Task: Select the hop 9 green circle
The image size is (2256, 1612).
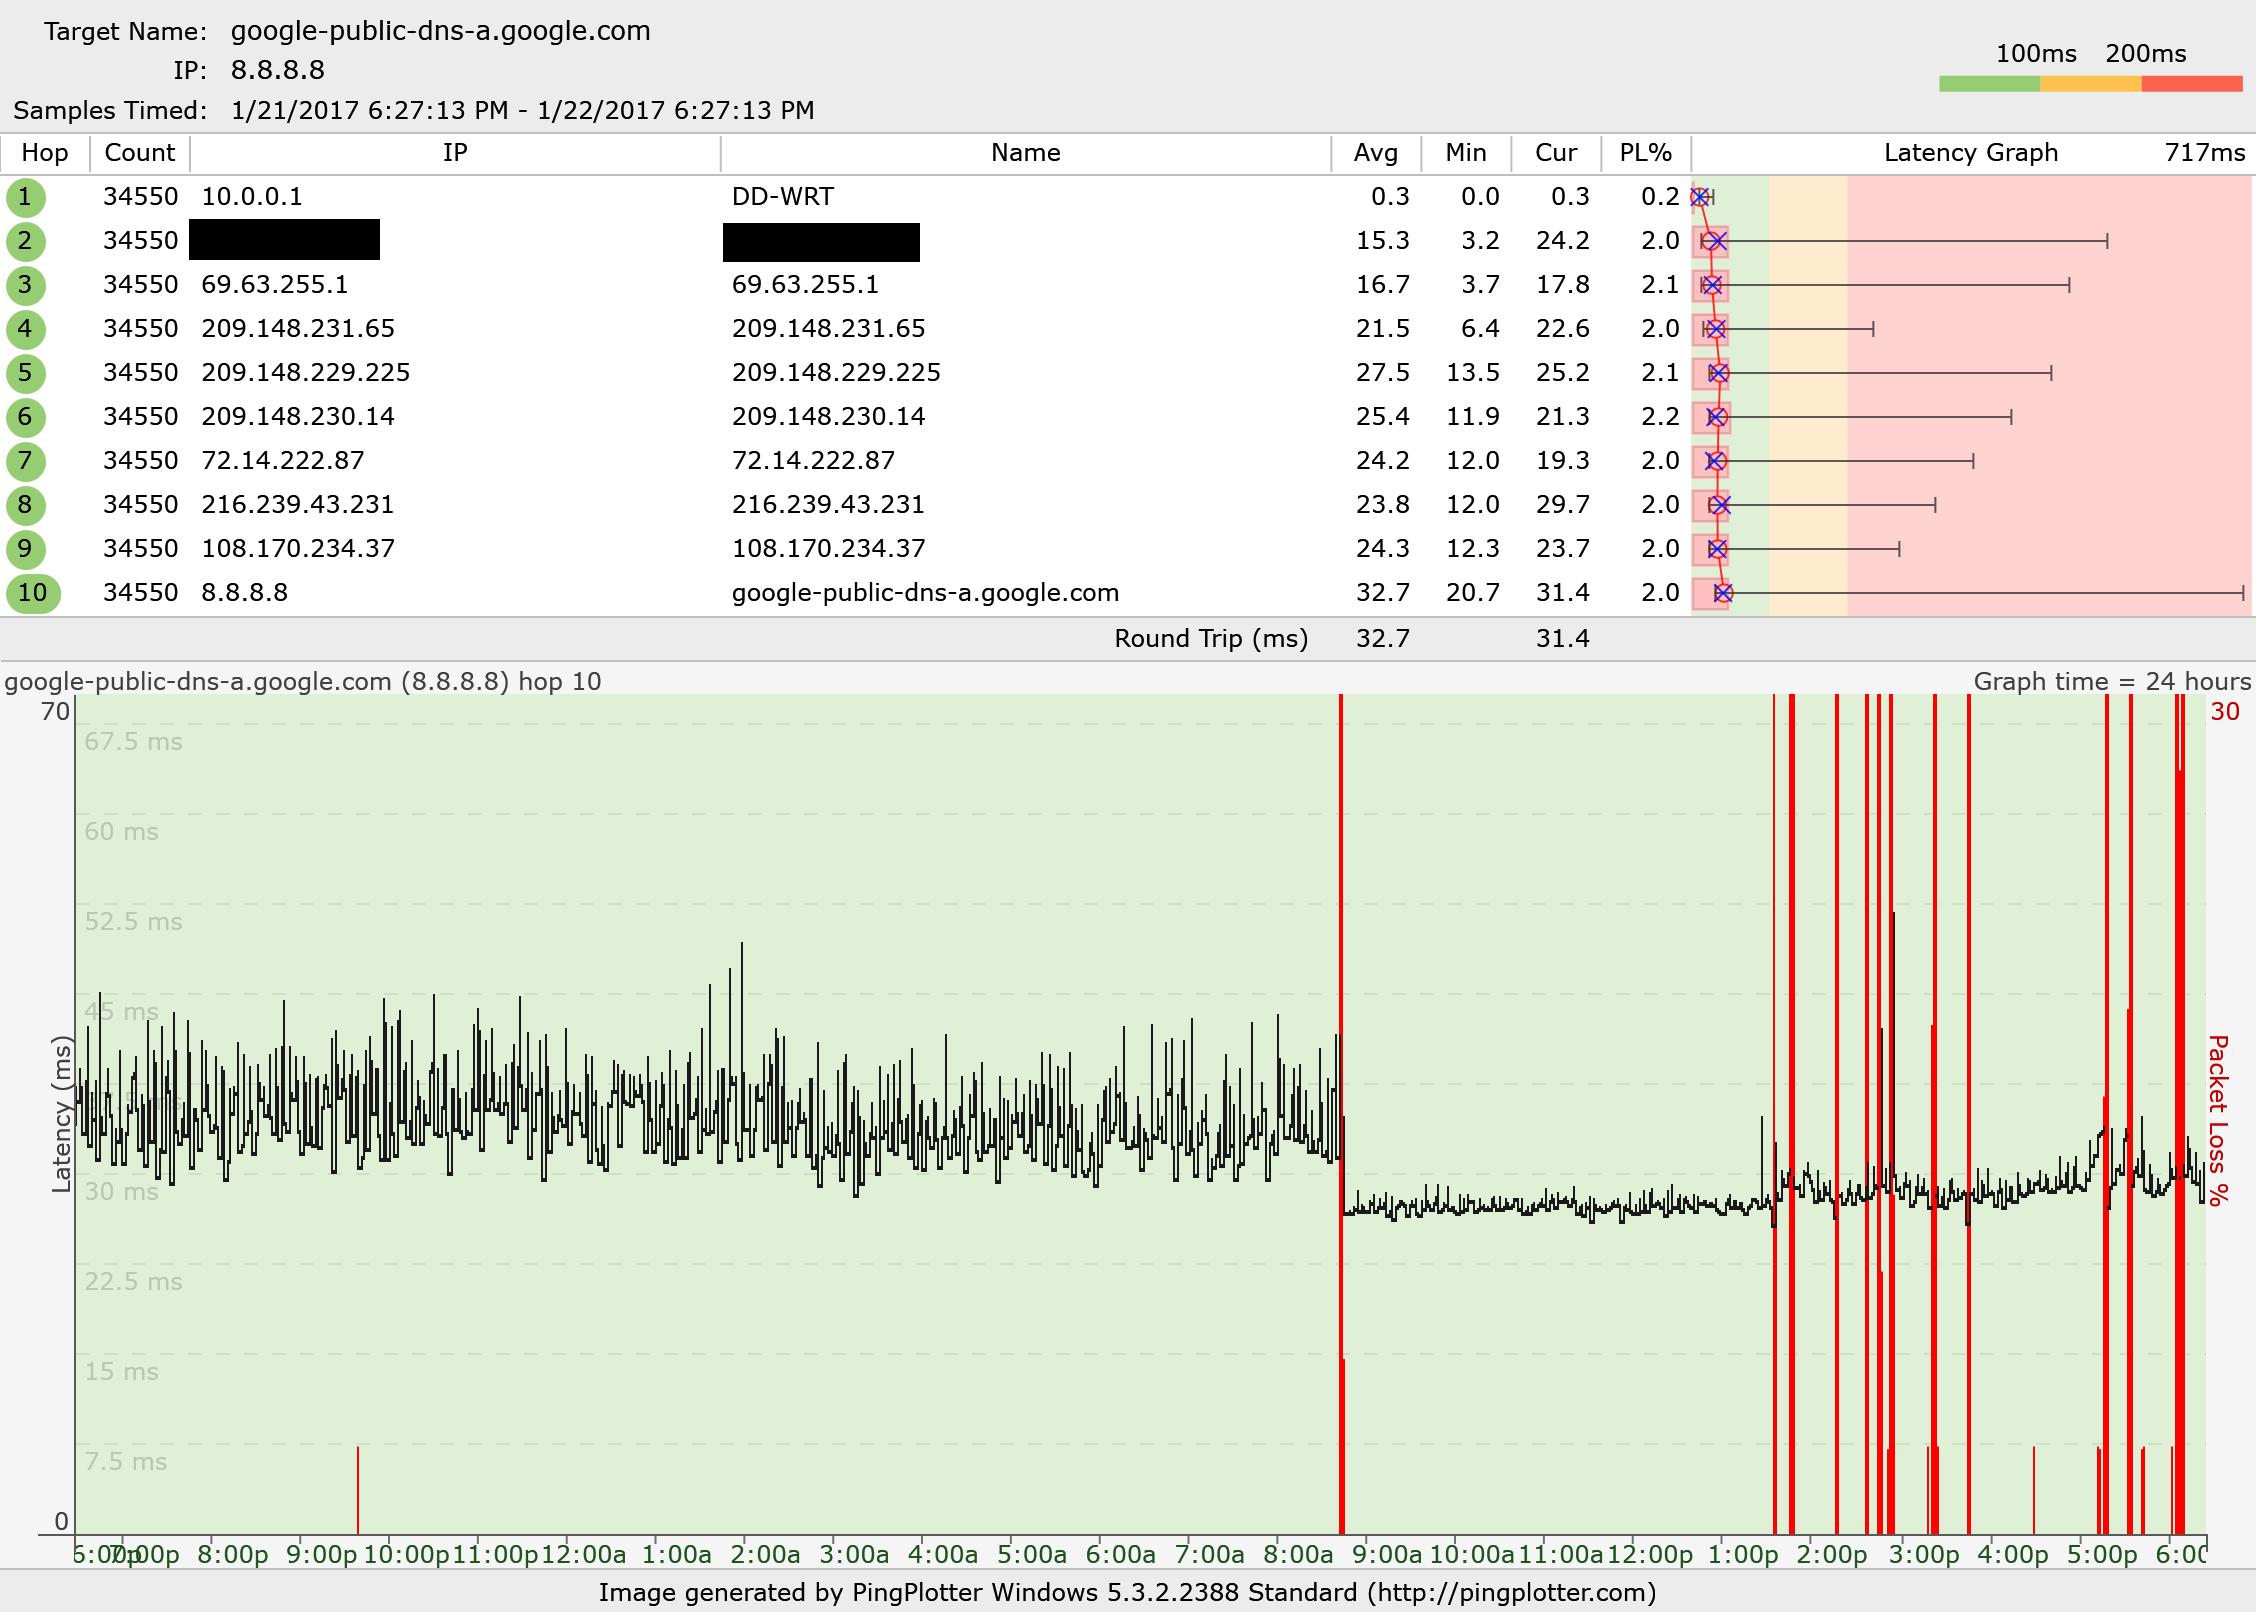Action: (x=25, y=549)
